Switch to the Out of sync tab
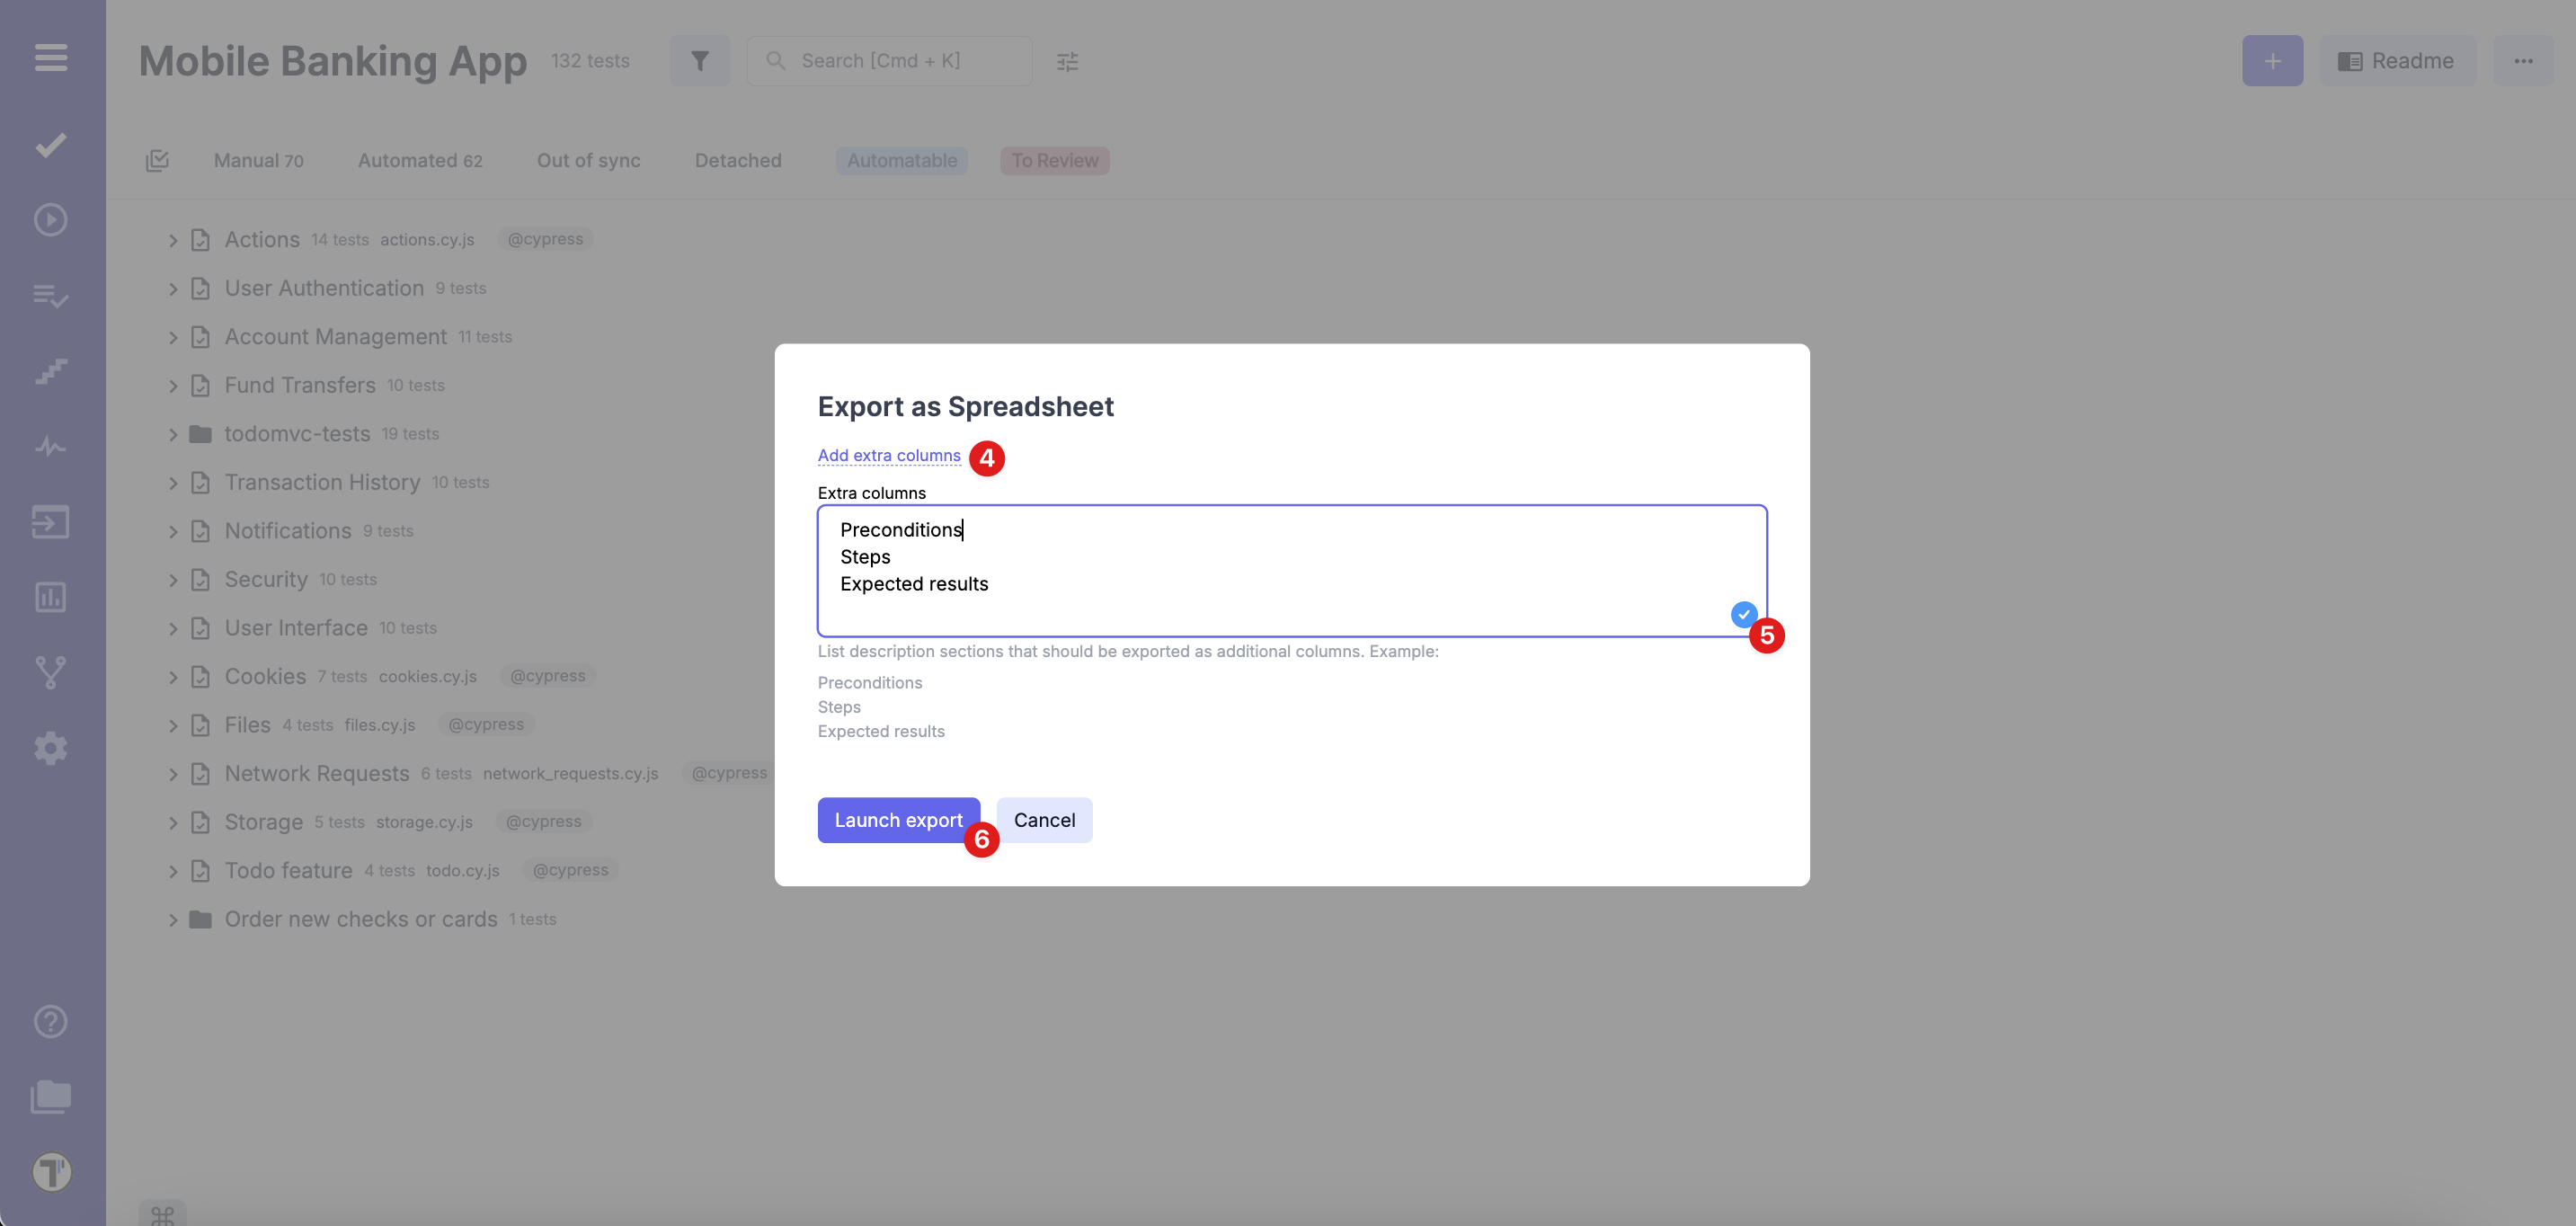Image resolution: width=2576 pixels, height=1226 pixels. tap(588, 160)
